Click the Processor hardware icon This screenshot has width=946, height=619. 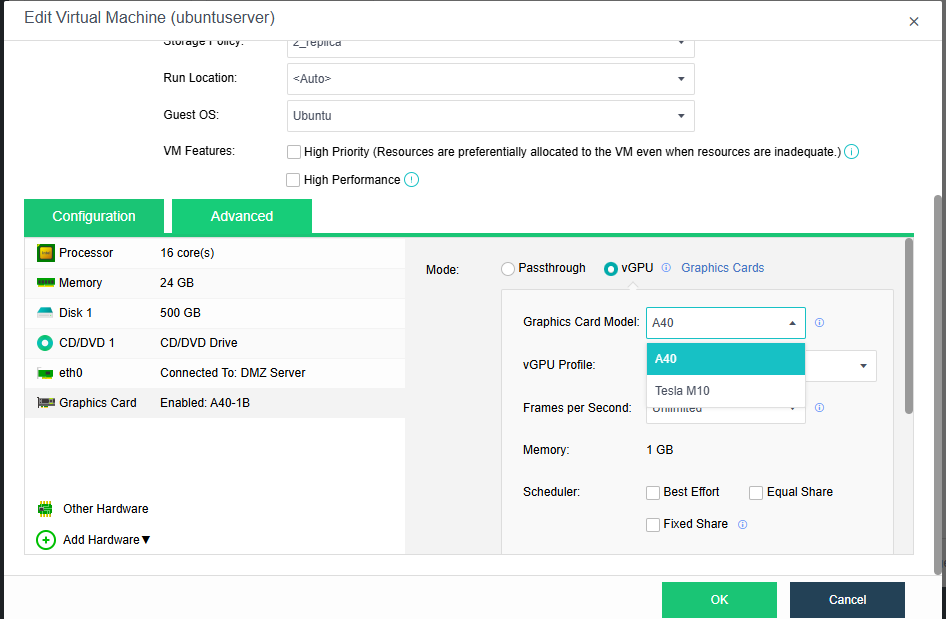pos(45,253)
